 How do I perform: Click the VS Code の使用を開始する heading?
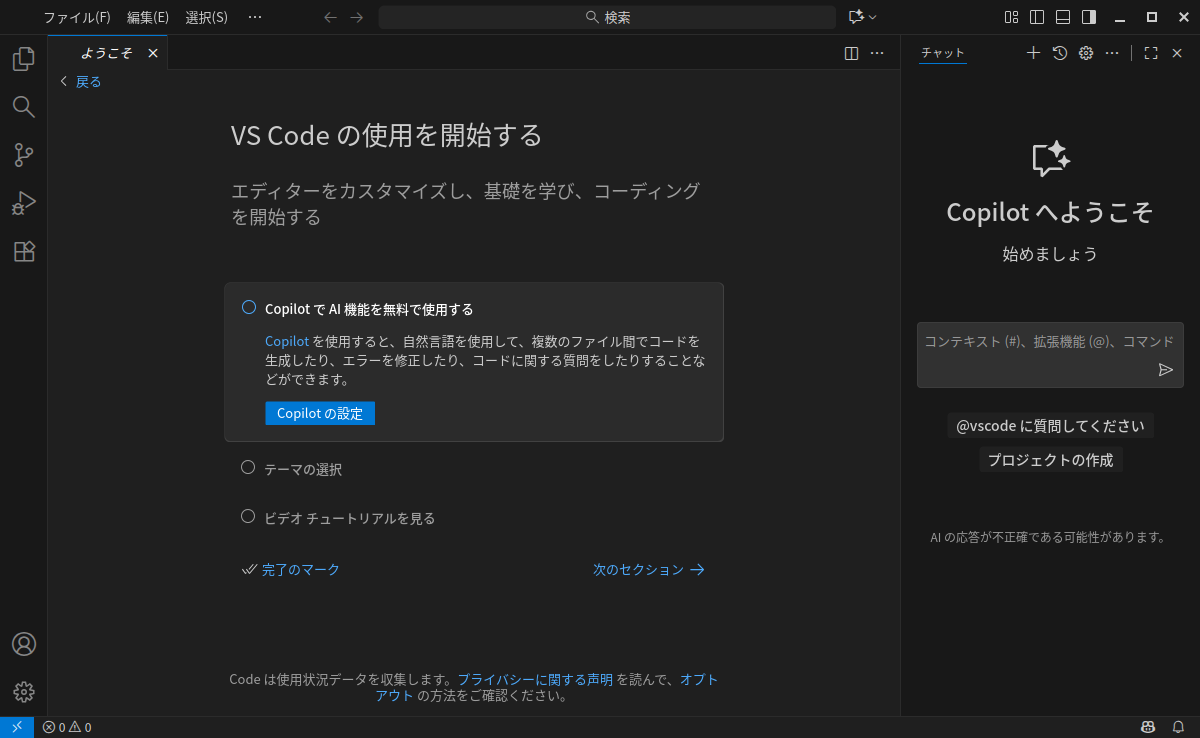tap(387, 135)
